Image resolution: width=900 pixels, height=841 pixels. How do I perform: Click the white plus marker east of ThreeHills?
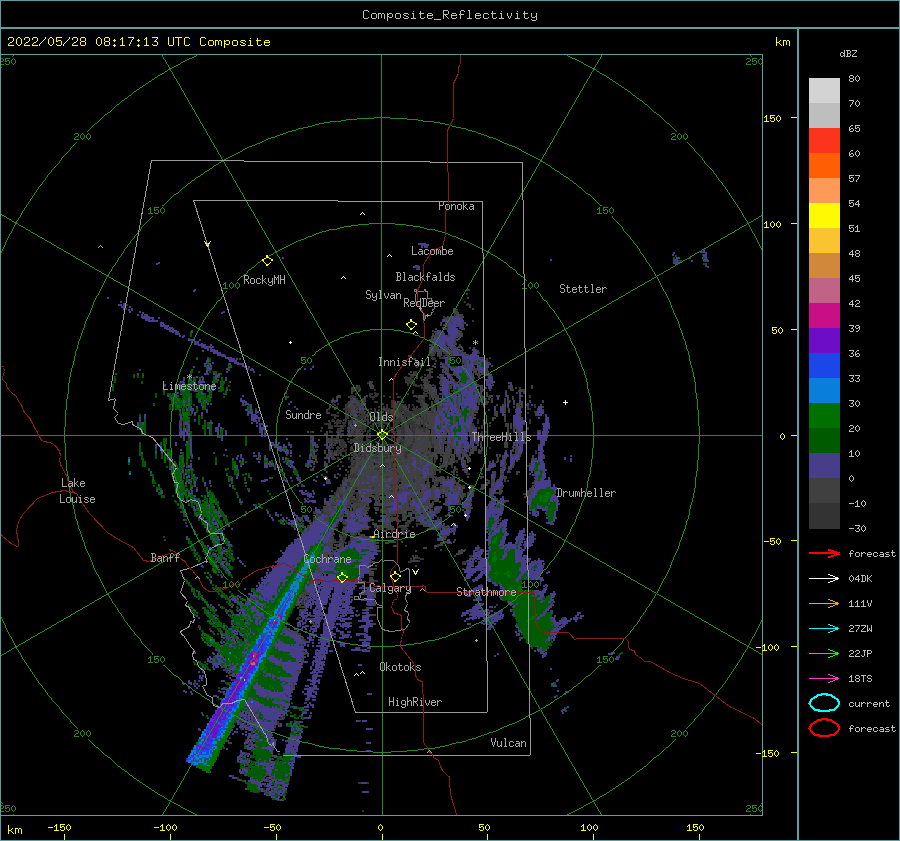pos(565,402)
